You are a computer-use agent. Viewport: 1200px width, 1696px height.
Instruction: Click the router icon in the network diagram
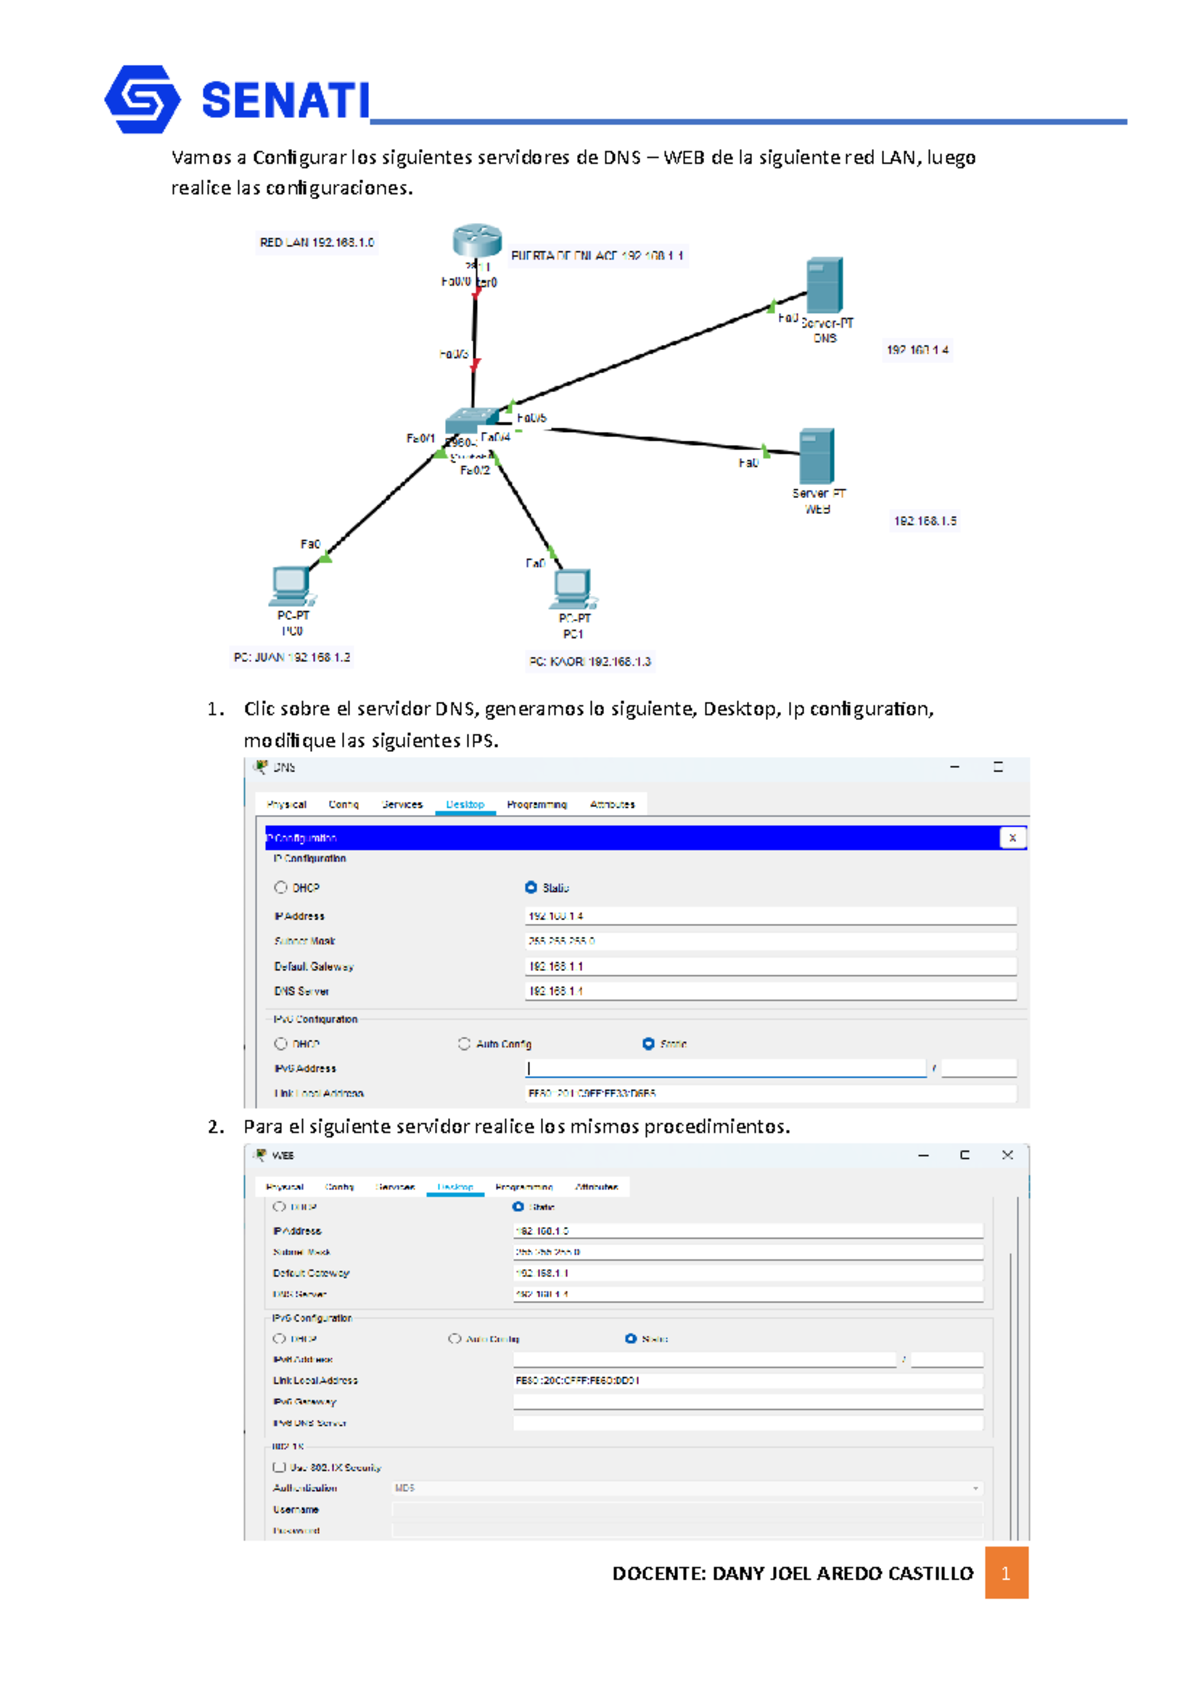(x=476, y=241)
